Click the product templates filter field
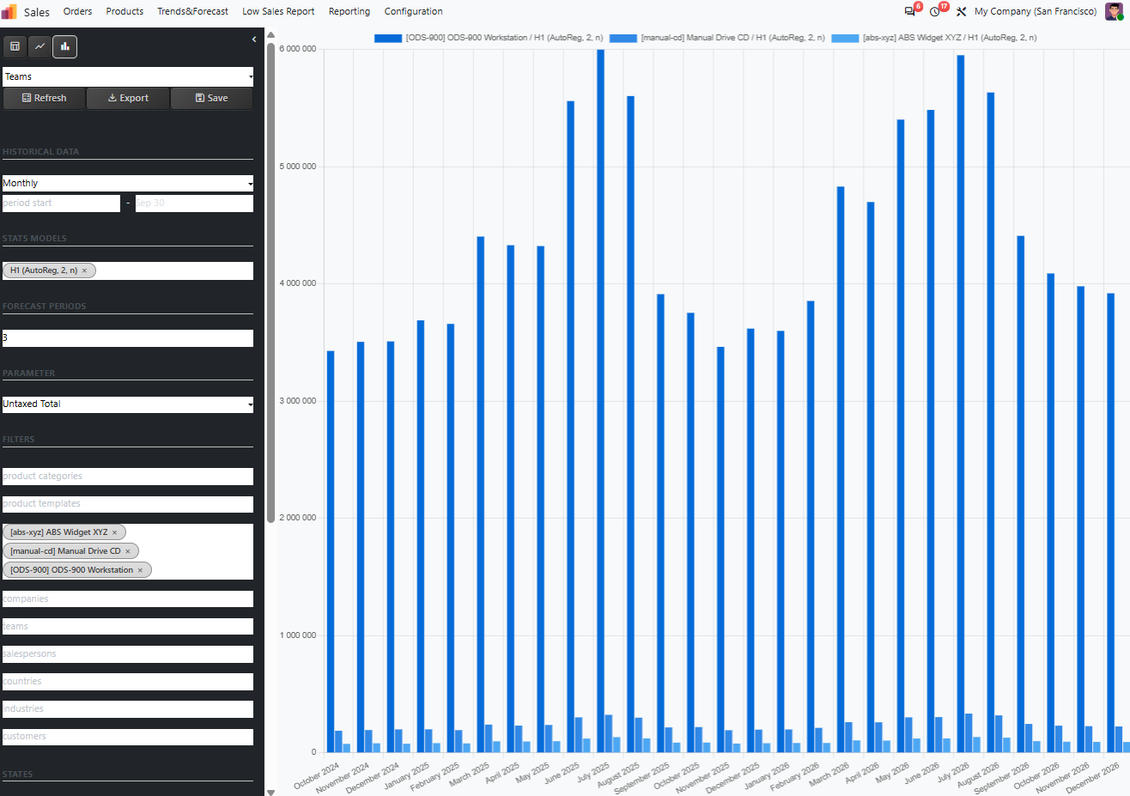 (x=128, y=504)
